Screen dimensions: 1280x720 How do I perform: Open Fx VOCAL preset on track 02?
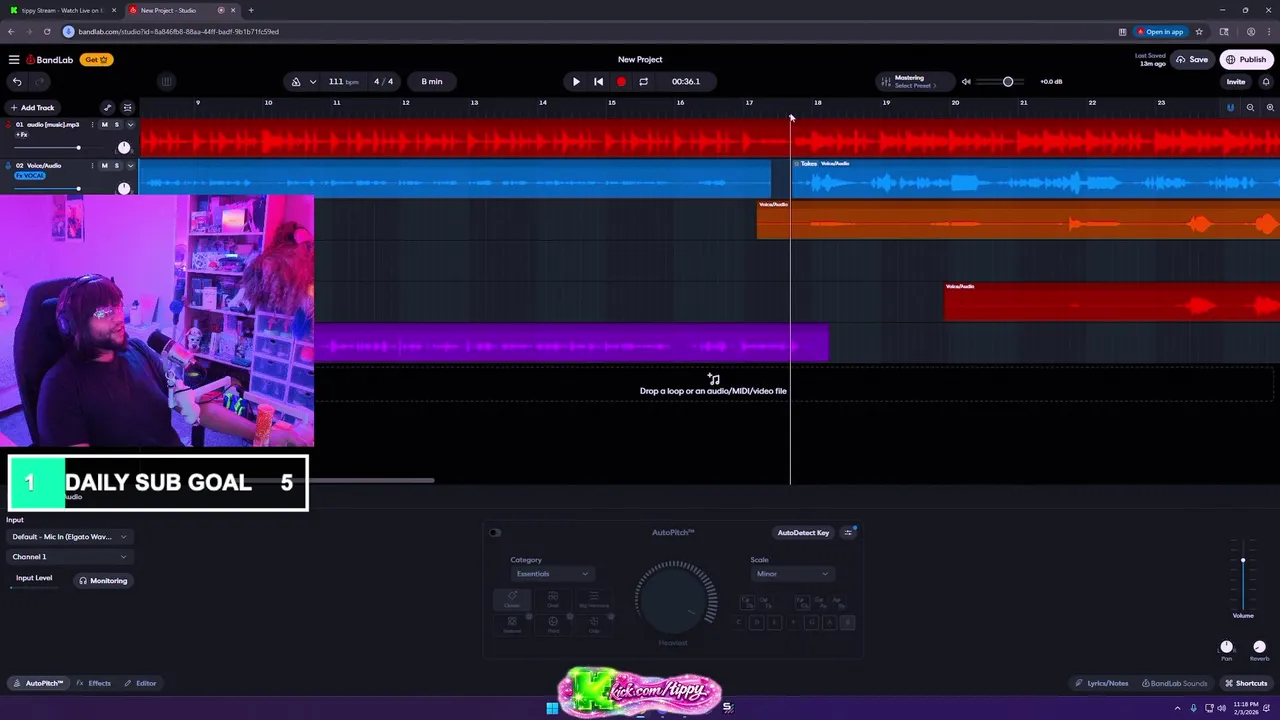[x=30, y=175]
